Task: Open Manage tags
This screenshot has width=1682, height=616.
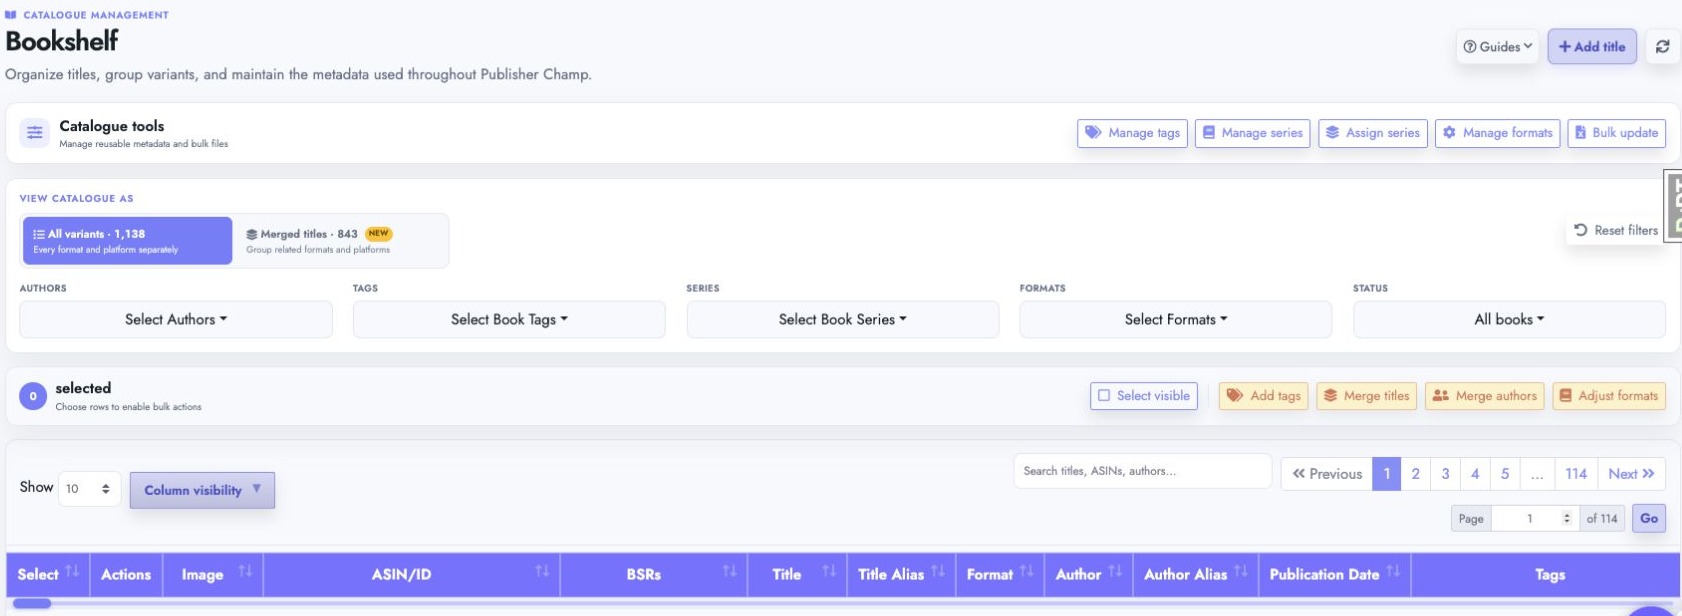Action: coord(1132,133)
